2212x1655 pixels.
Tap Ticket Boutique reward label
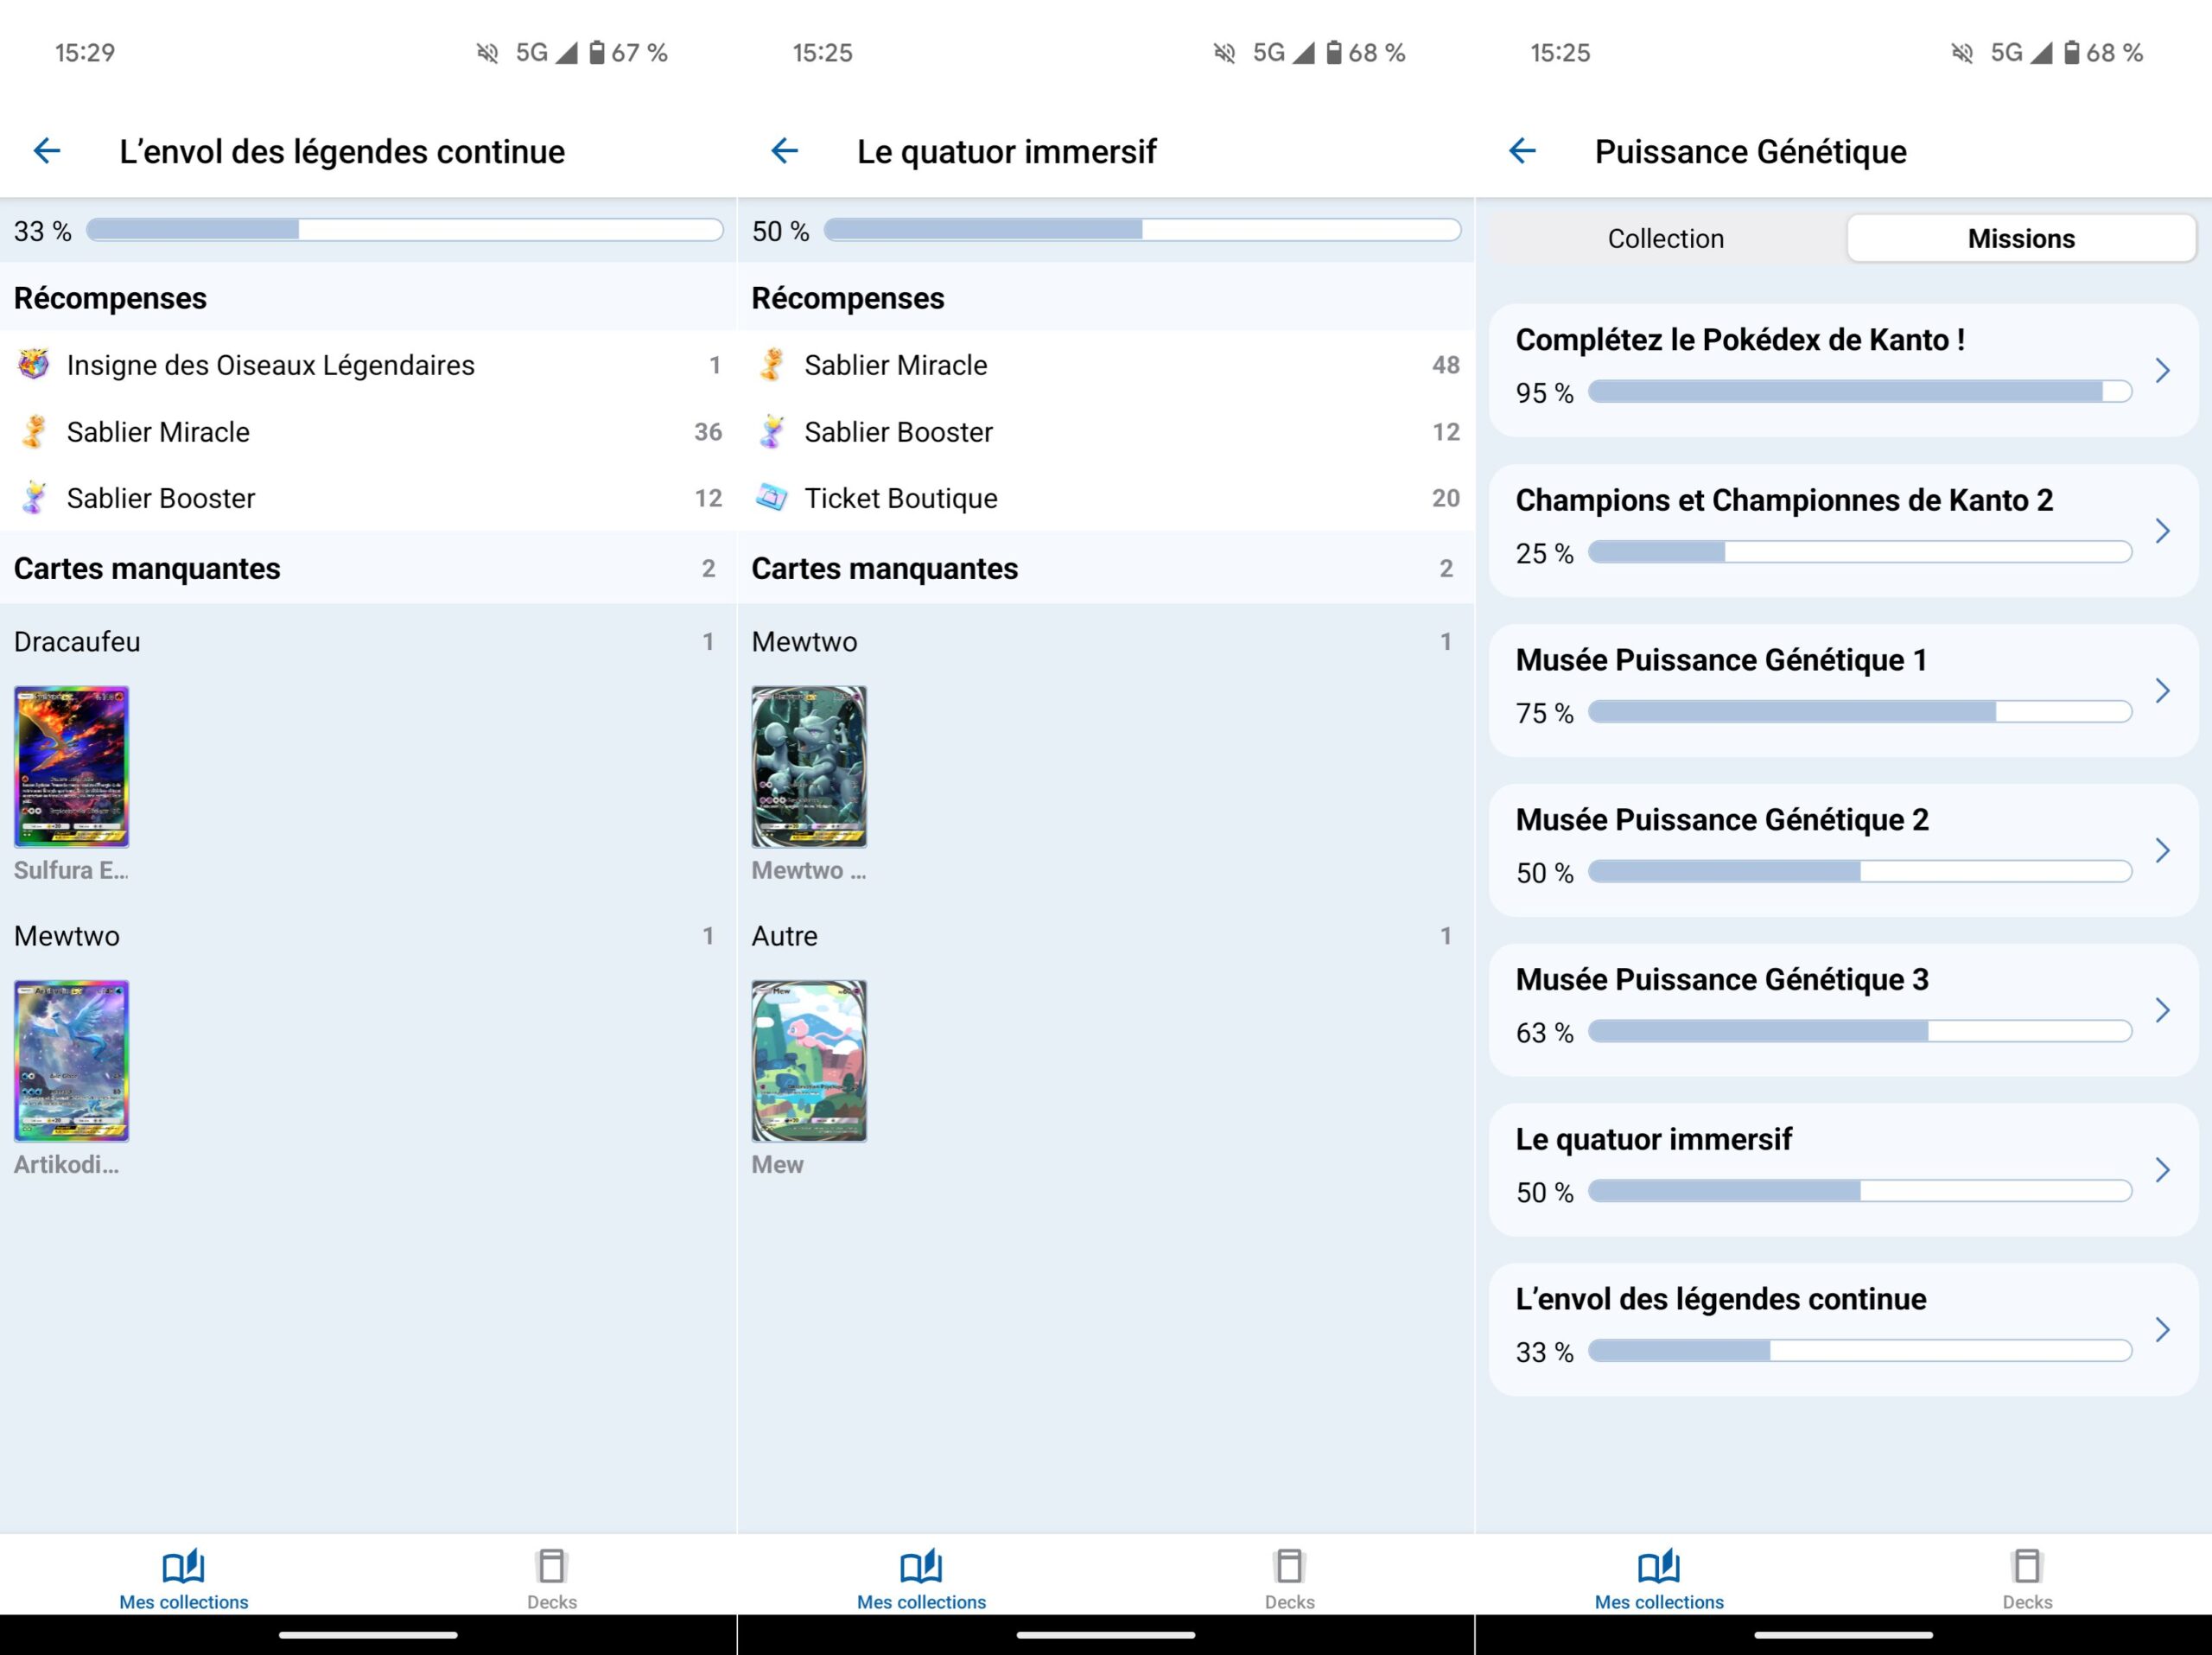pos(901,498)
